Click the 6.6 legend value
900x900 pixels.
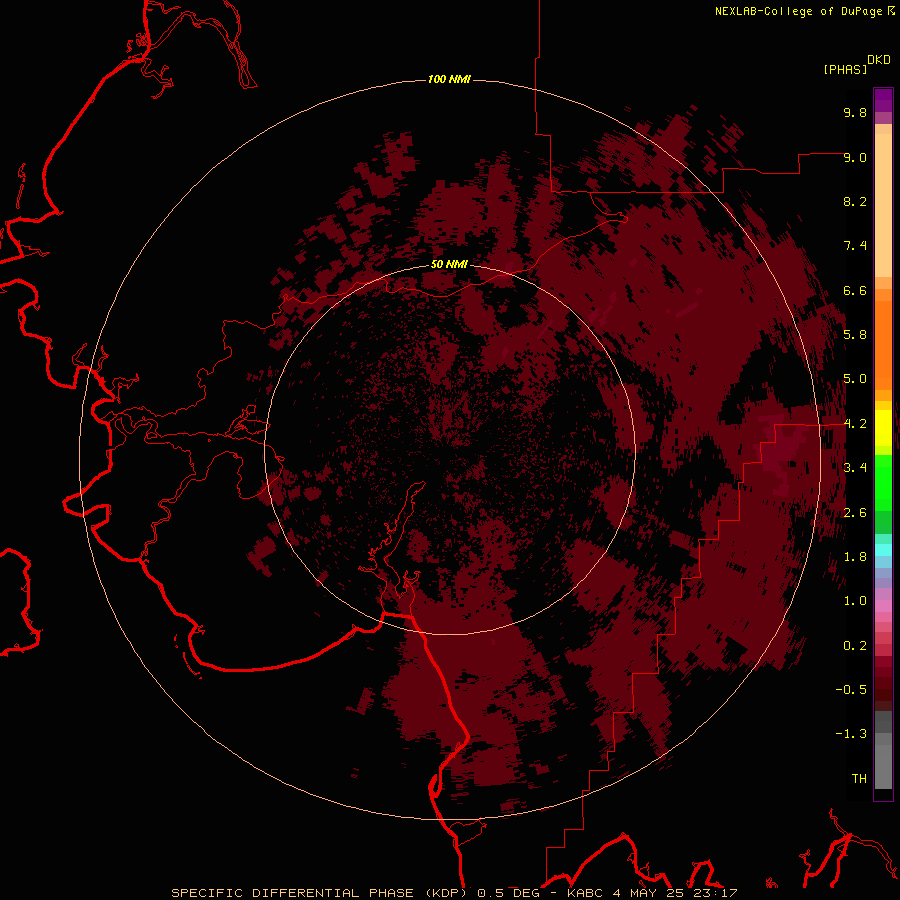[x=855, y=290]
